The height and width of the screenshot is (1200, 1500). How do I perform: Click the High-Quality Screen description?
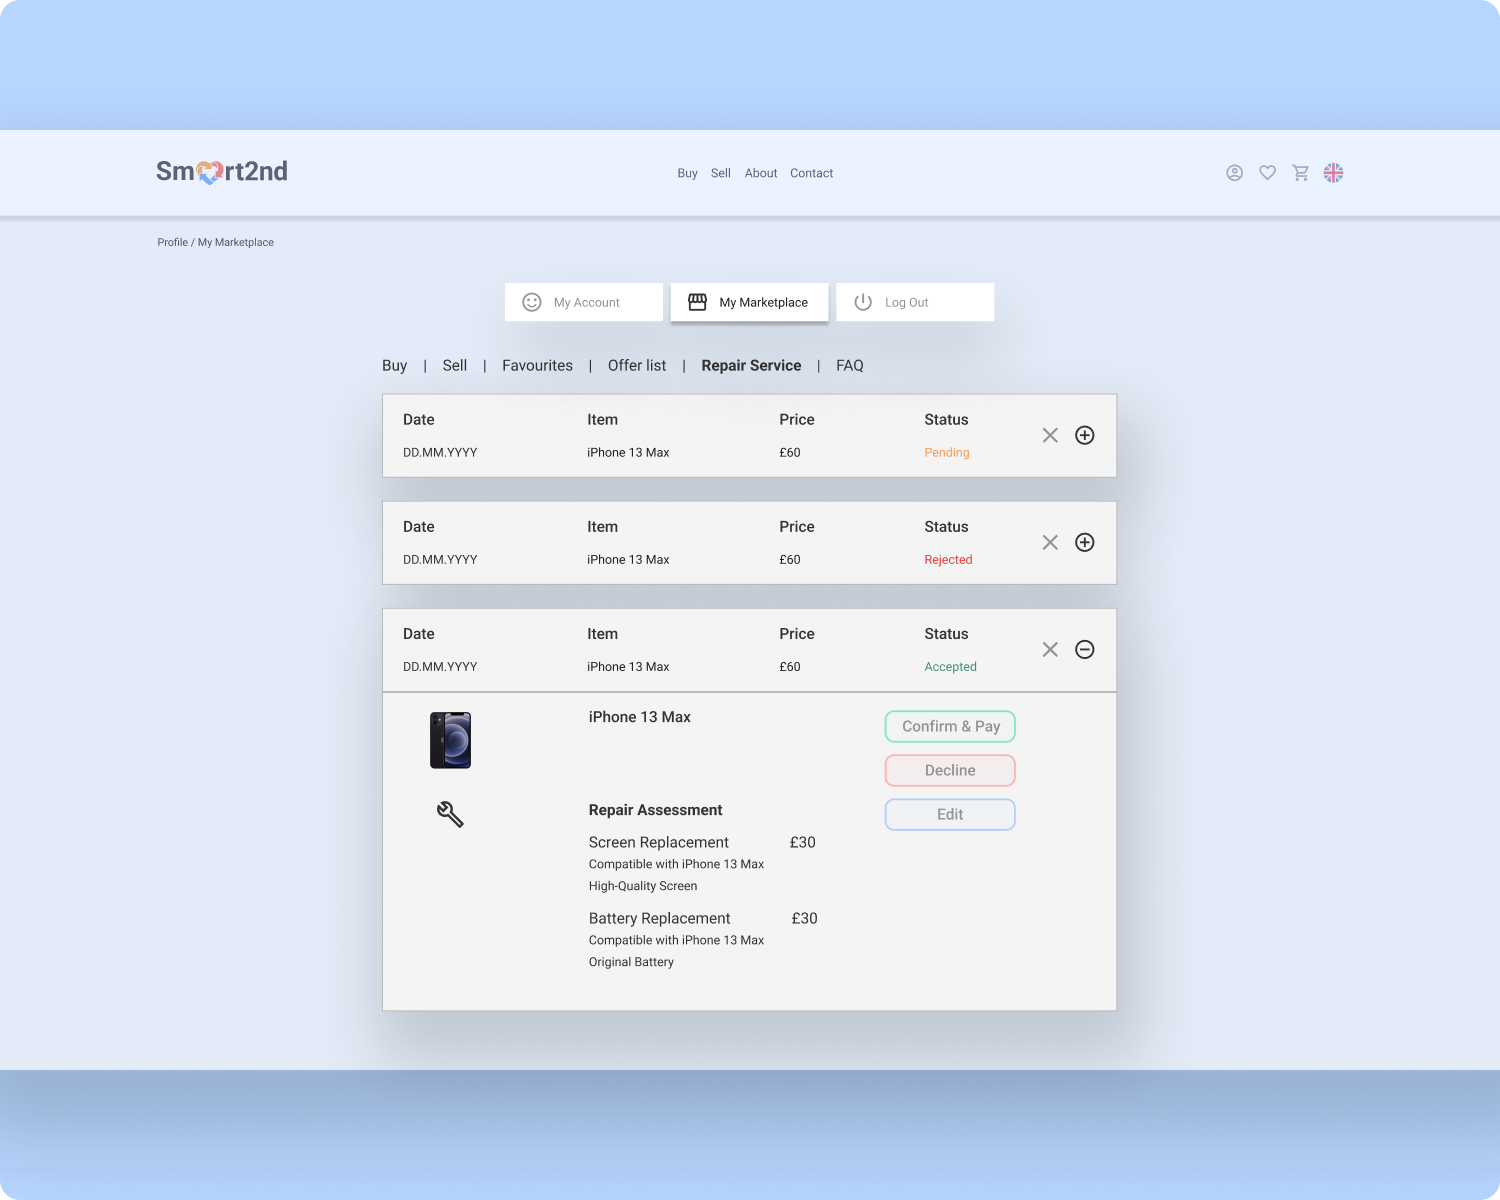tap(643, 886)
